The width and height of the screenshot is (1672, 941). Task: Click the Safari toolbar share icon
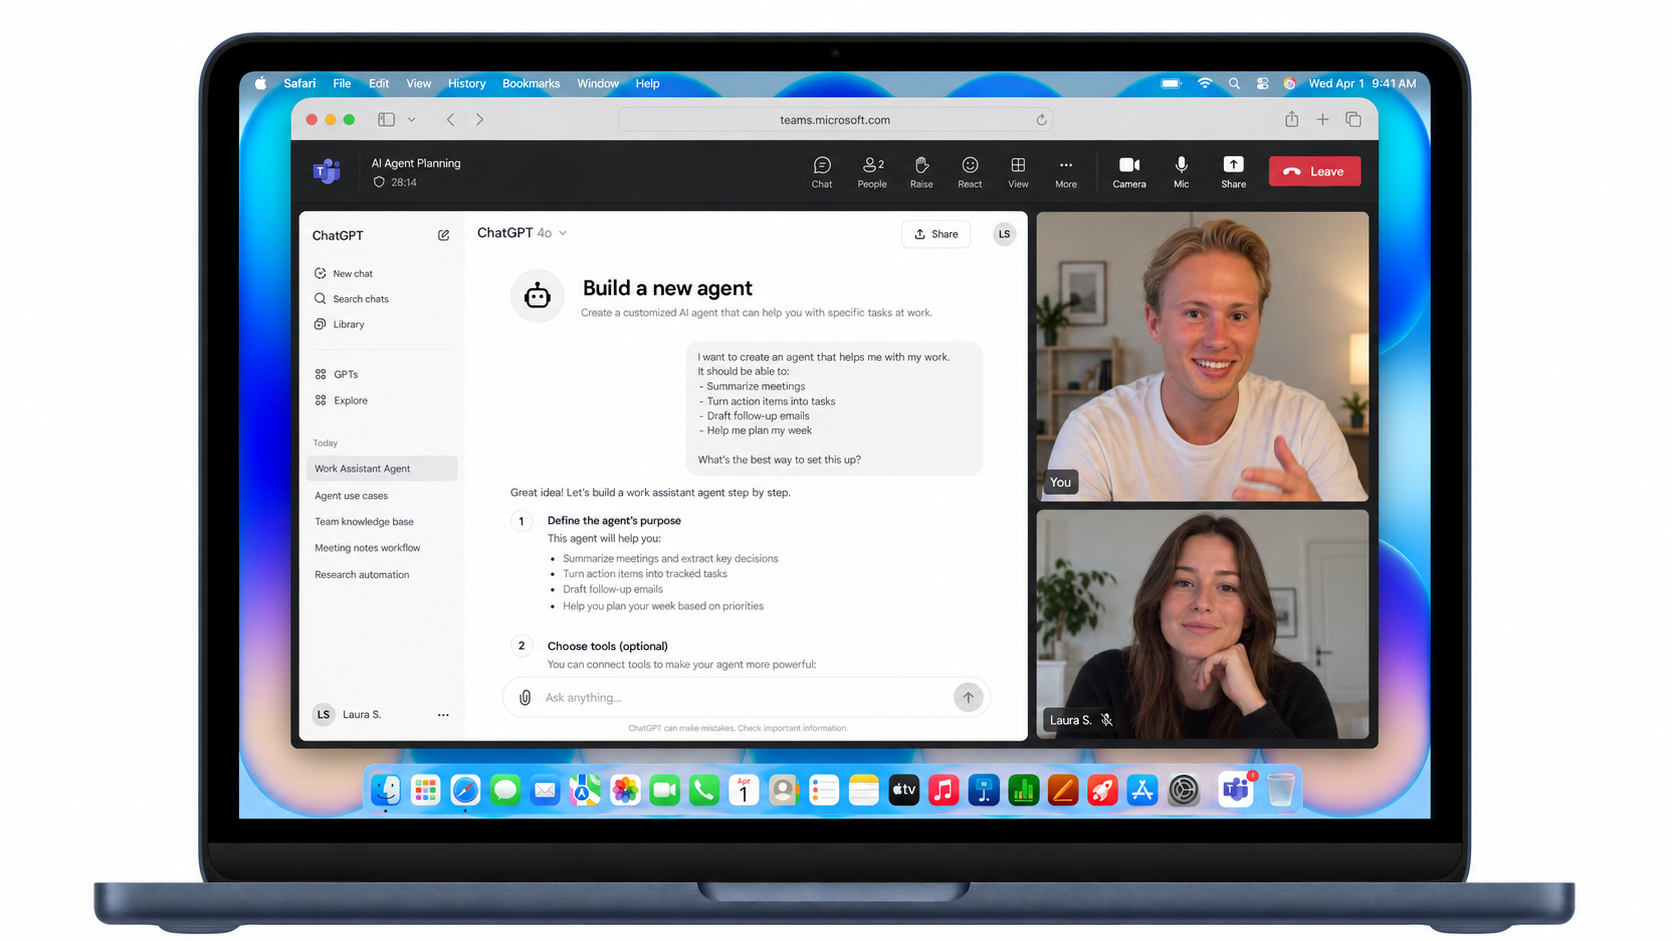coord(1292,120)
